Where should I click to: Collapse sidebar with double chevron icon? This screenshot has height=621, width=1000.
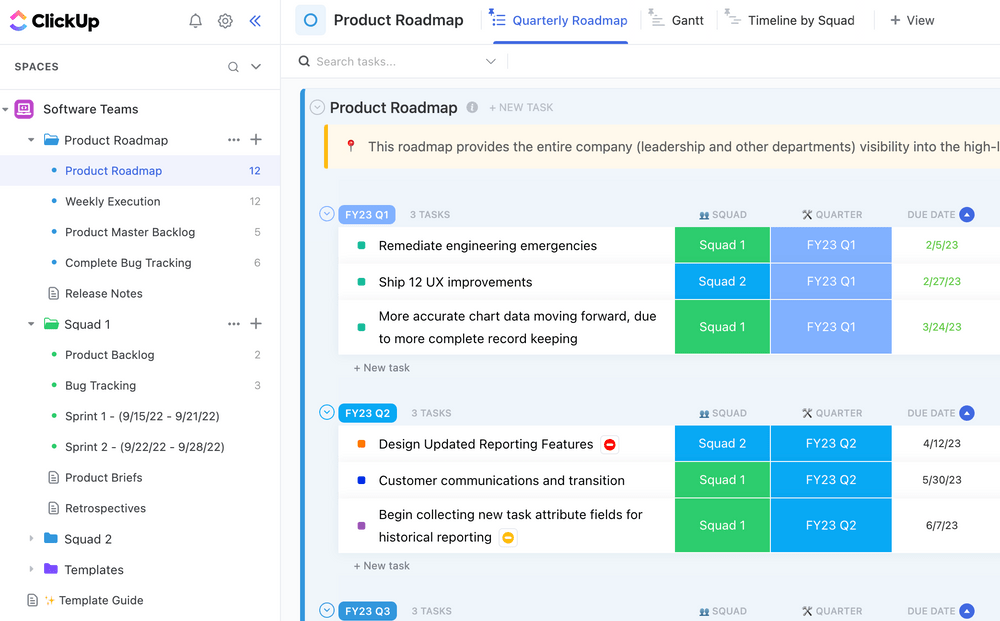point(255,21)
